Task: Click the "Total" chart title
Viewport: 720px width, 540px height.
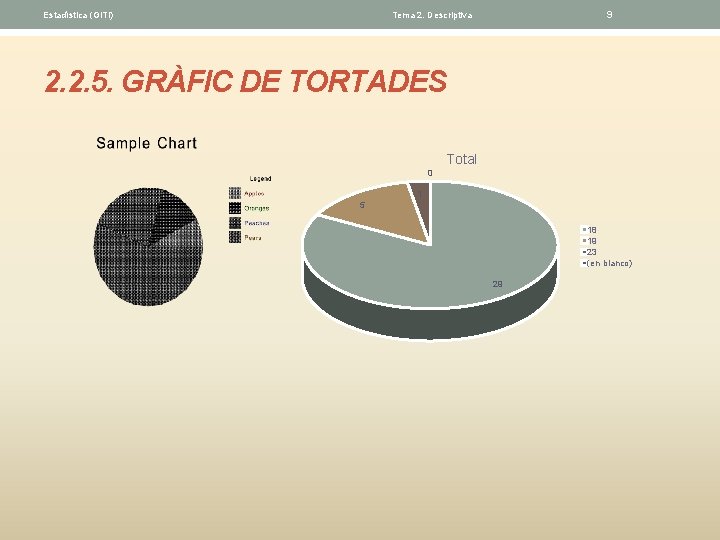Action: pyautogui.click(x=461, y=159)
